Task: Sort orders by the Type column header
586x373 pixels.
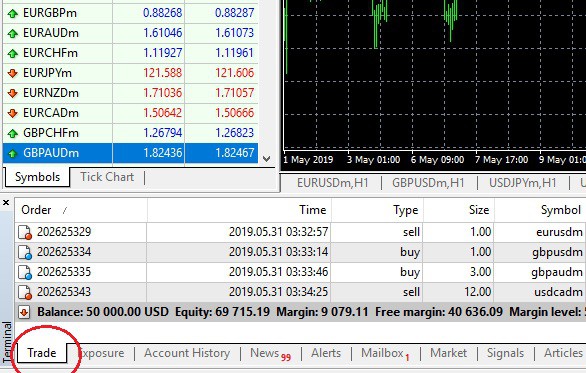Action: 377,210
